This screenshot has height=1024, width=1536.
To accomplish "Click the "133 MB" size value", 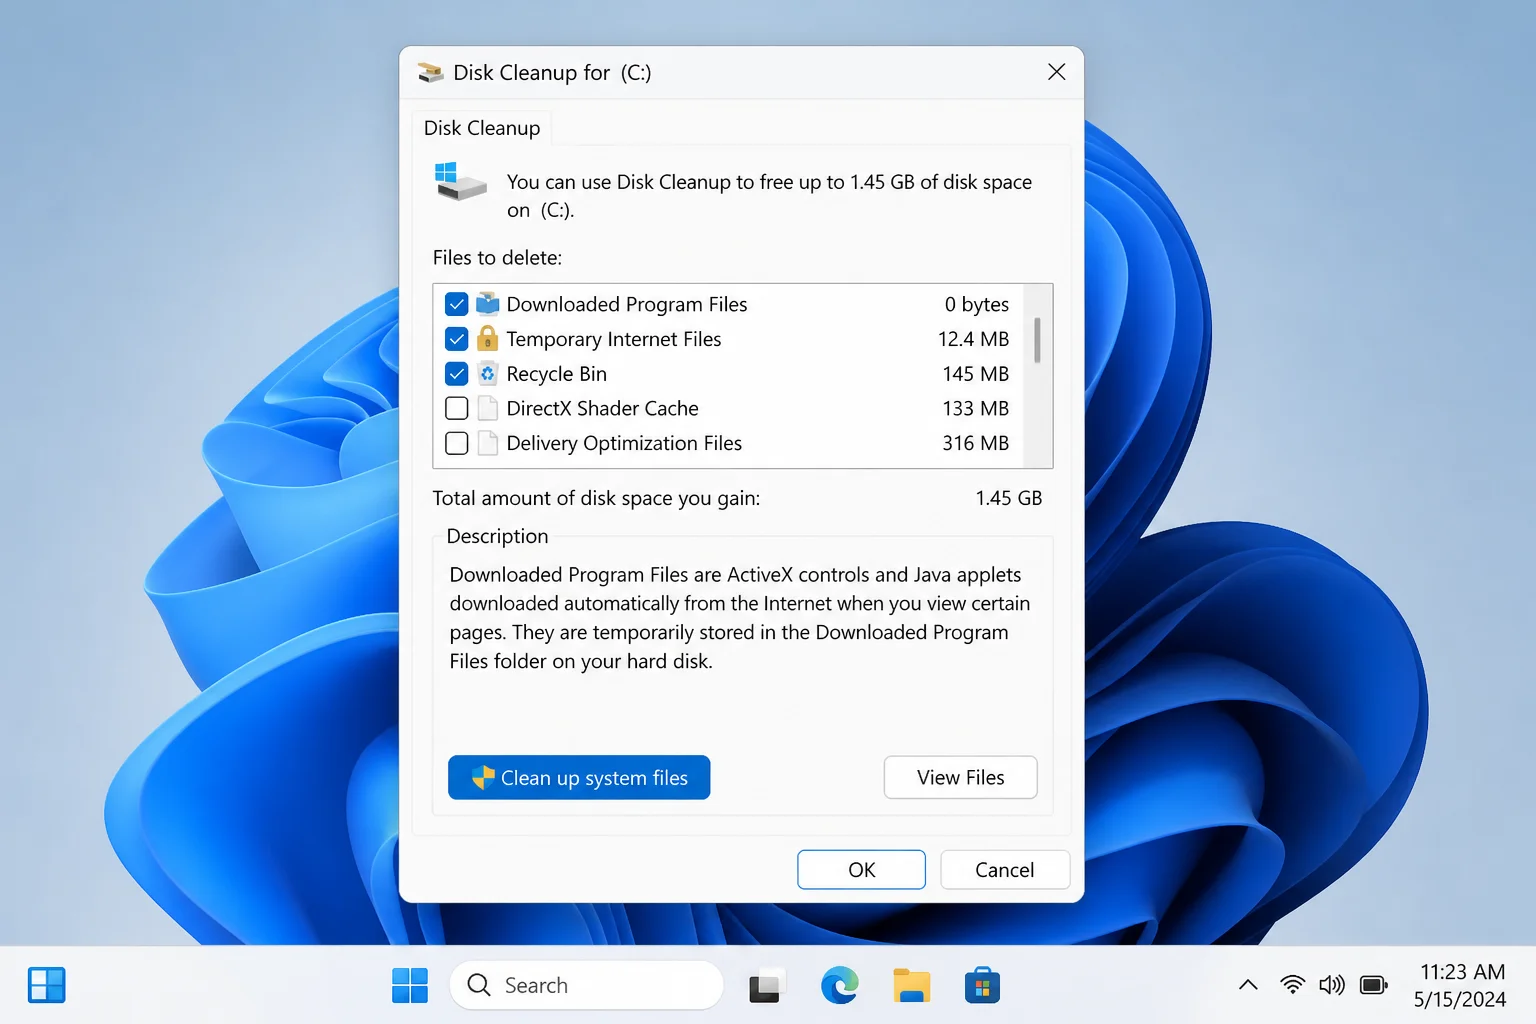I will [976, 408].
